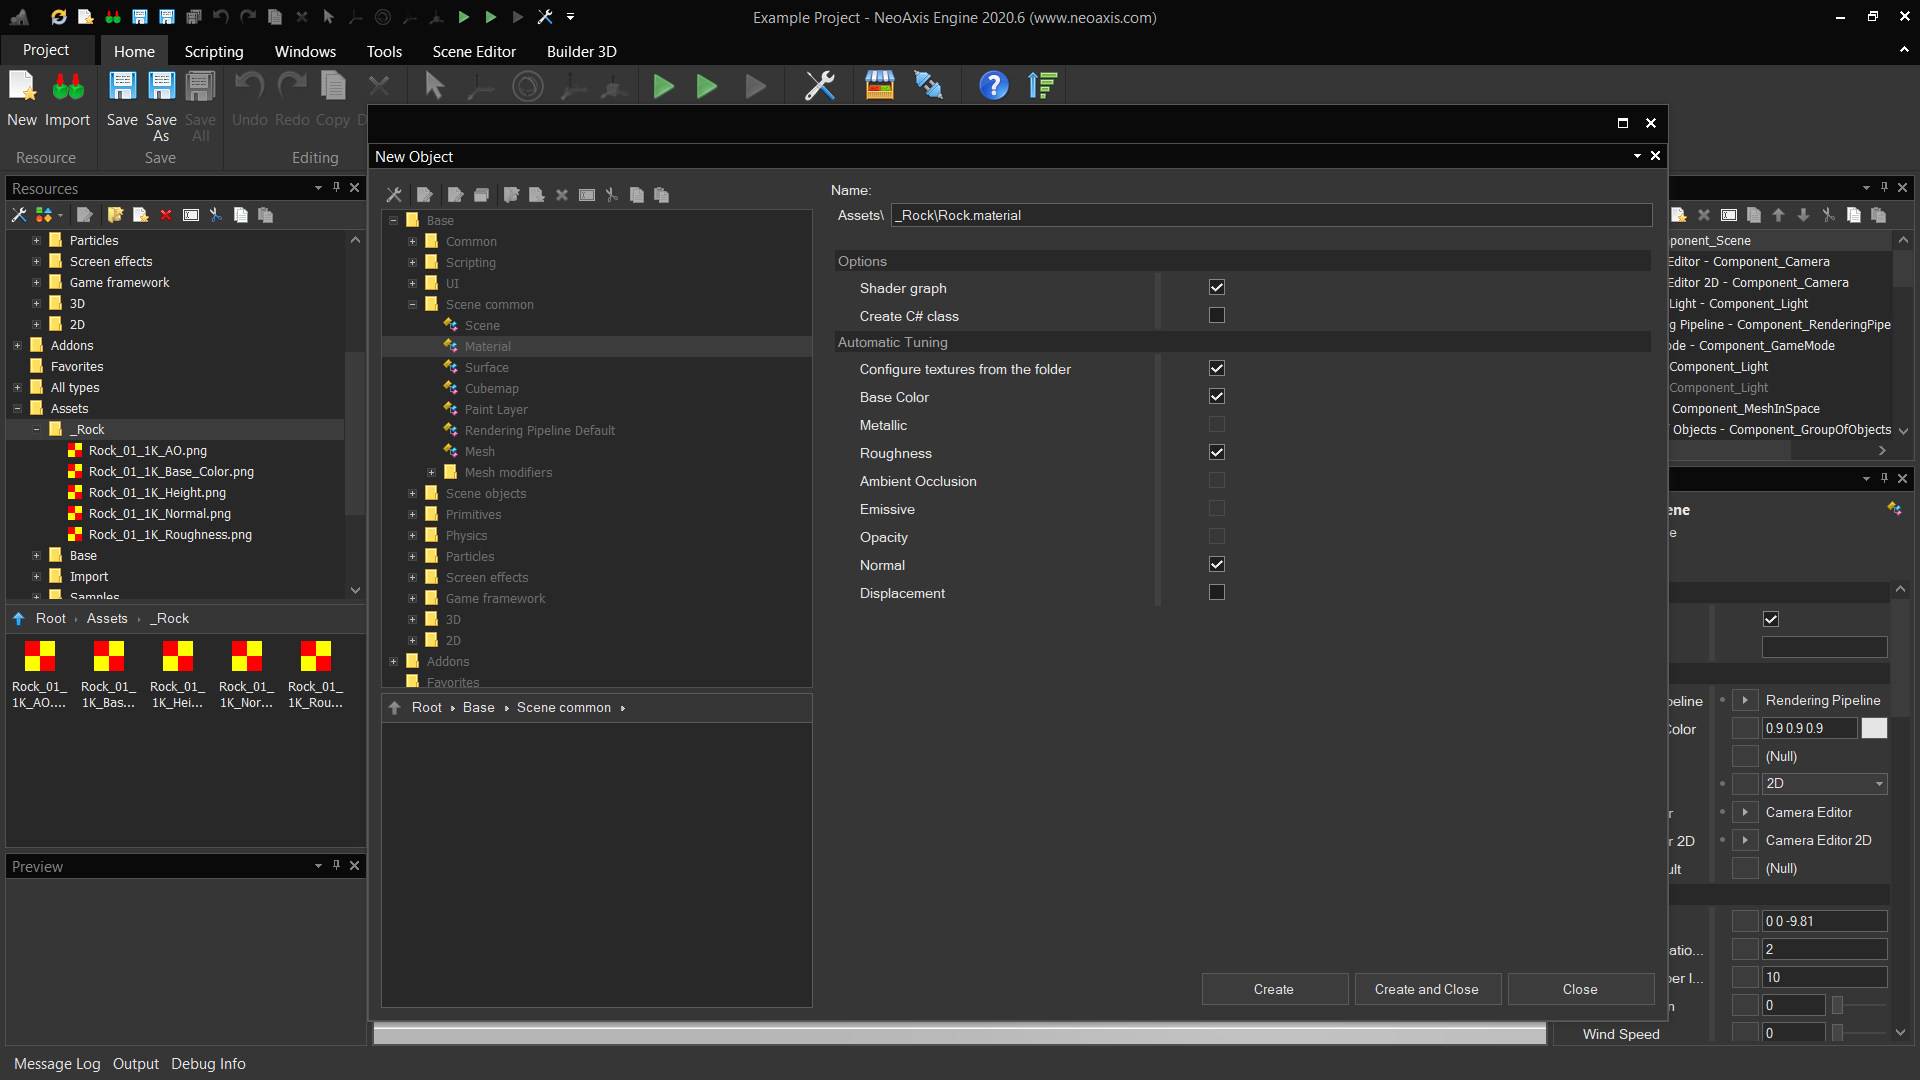Click the Import resource icon
Screen dimensions: 1920x1080
pos(68,87)
